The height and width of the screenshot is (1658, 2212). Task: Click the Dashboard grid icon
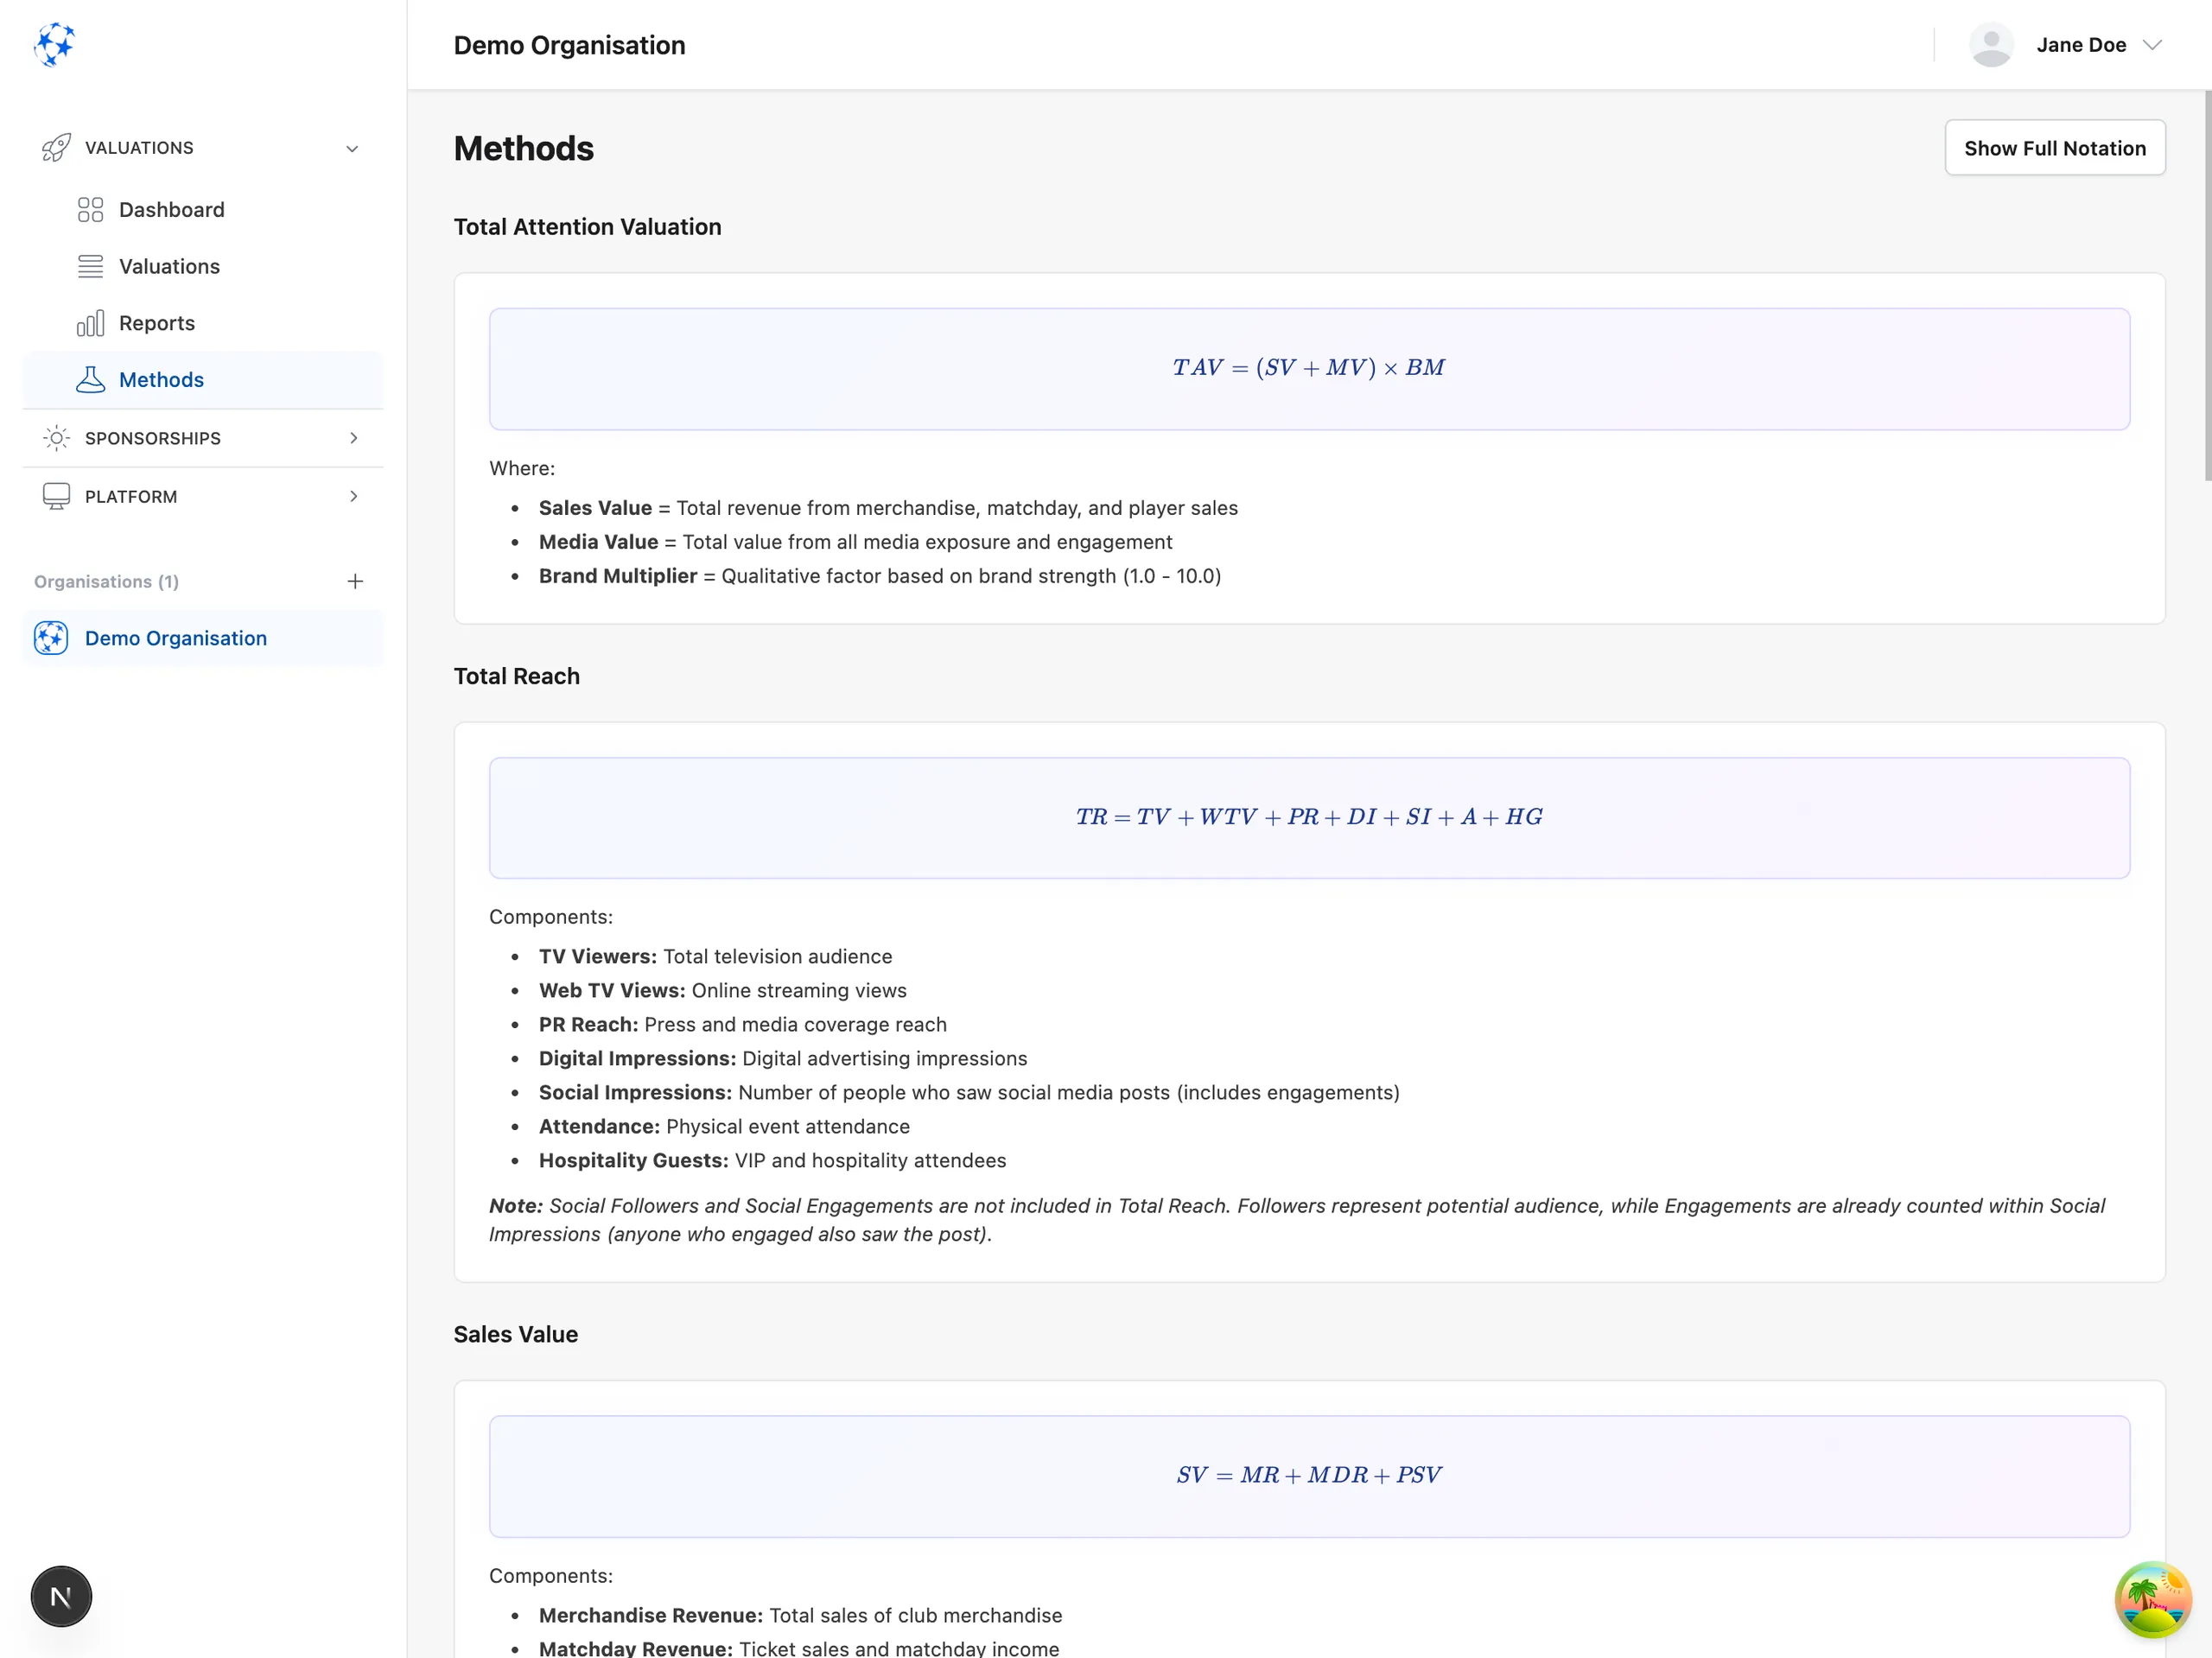[90, 210]
